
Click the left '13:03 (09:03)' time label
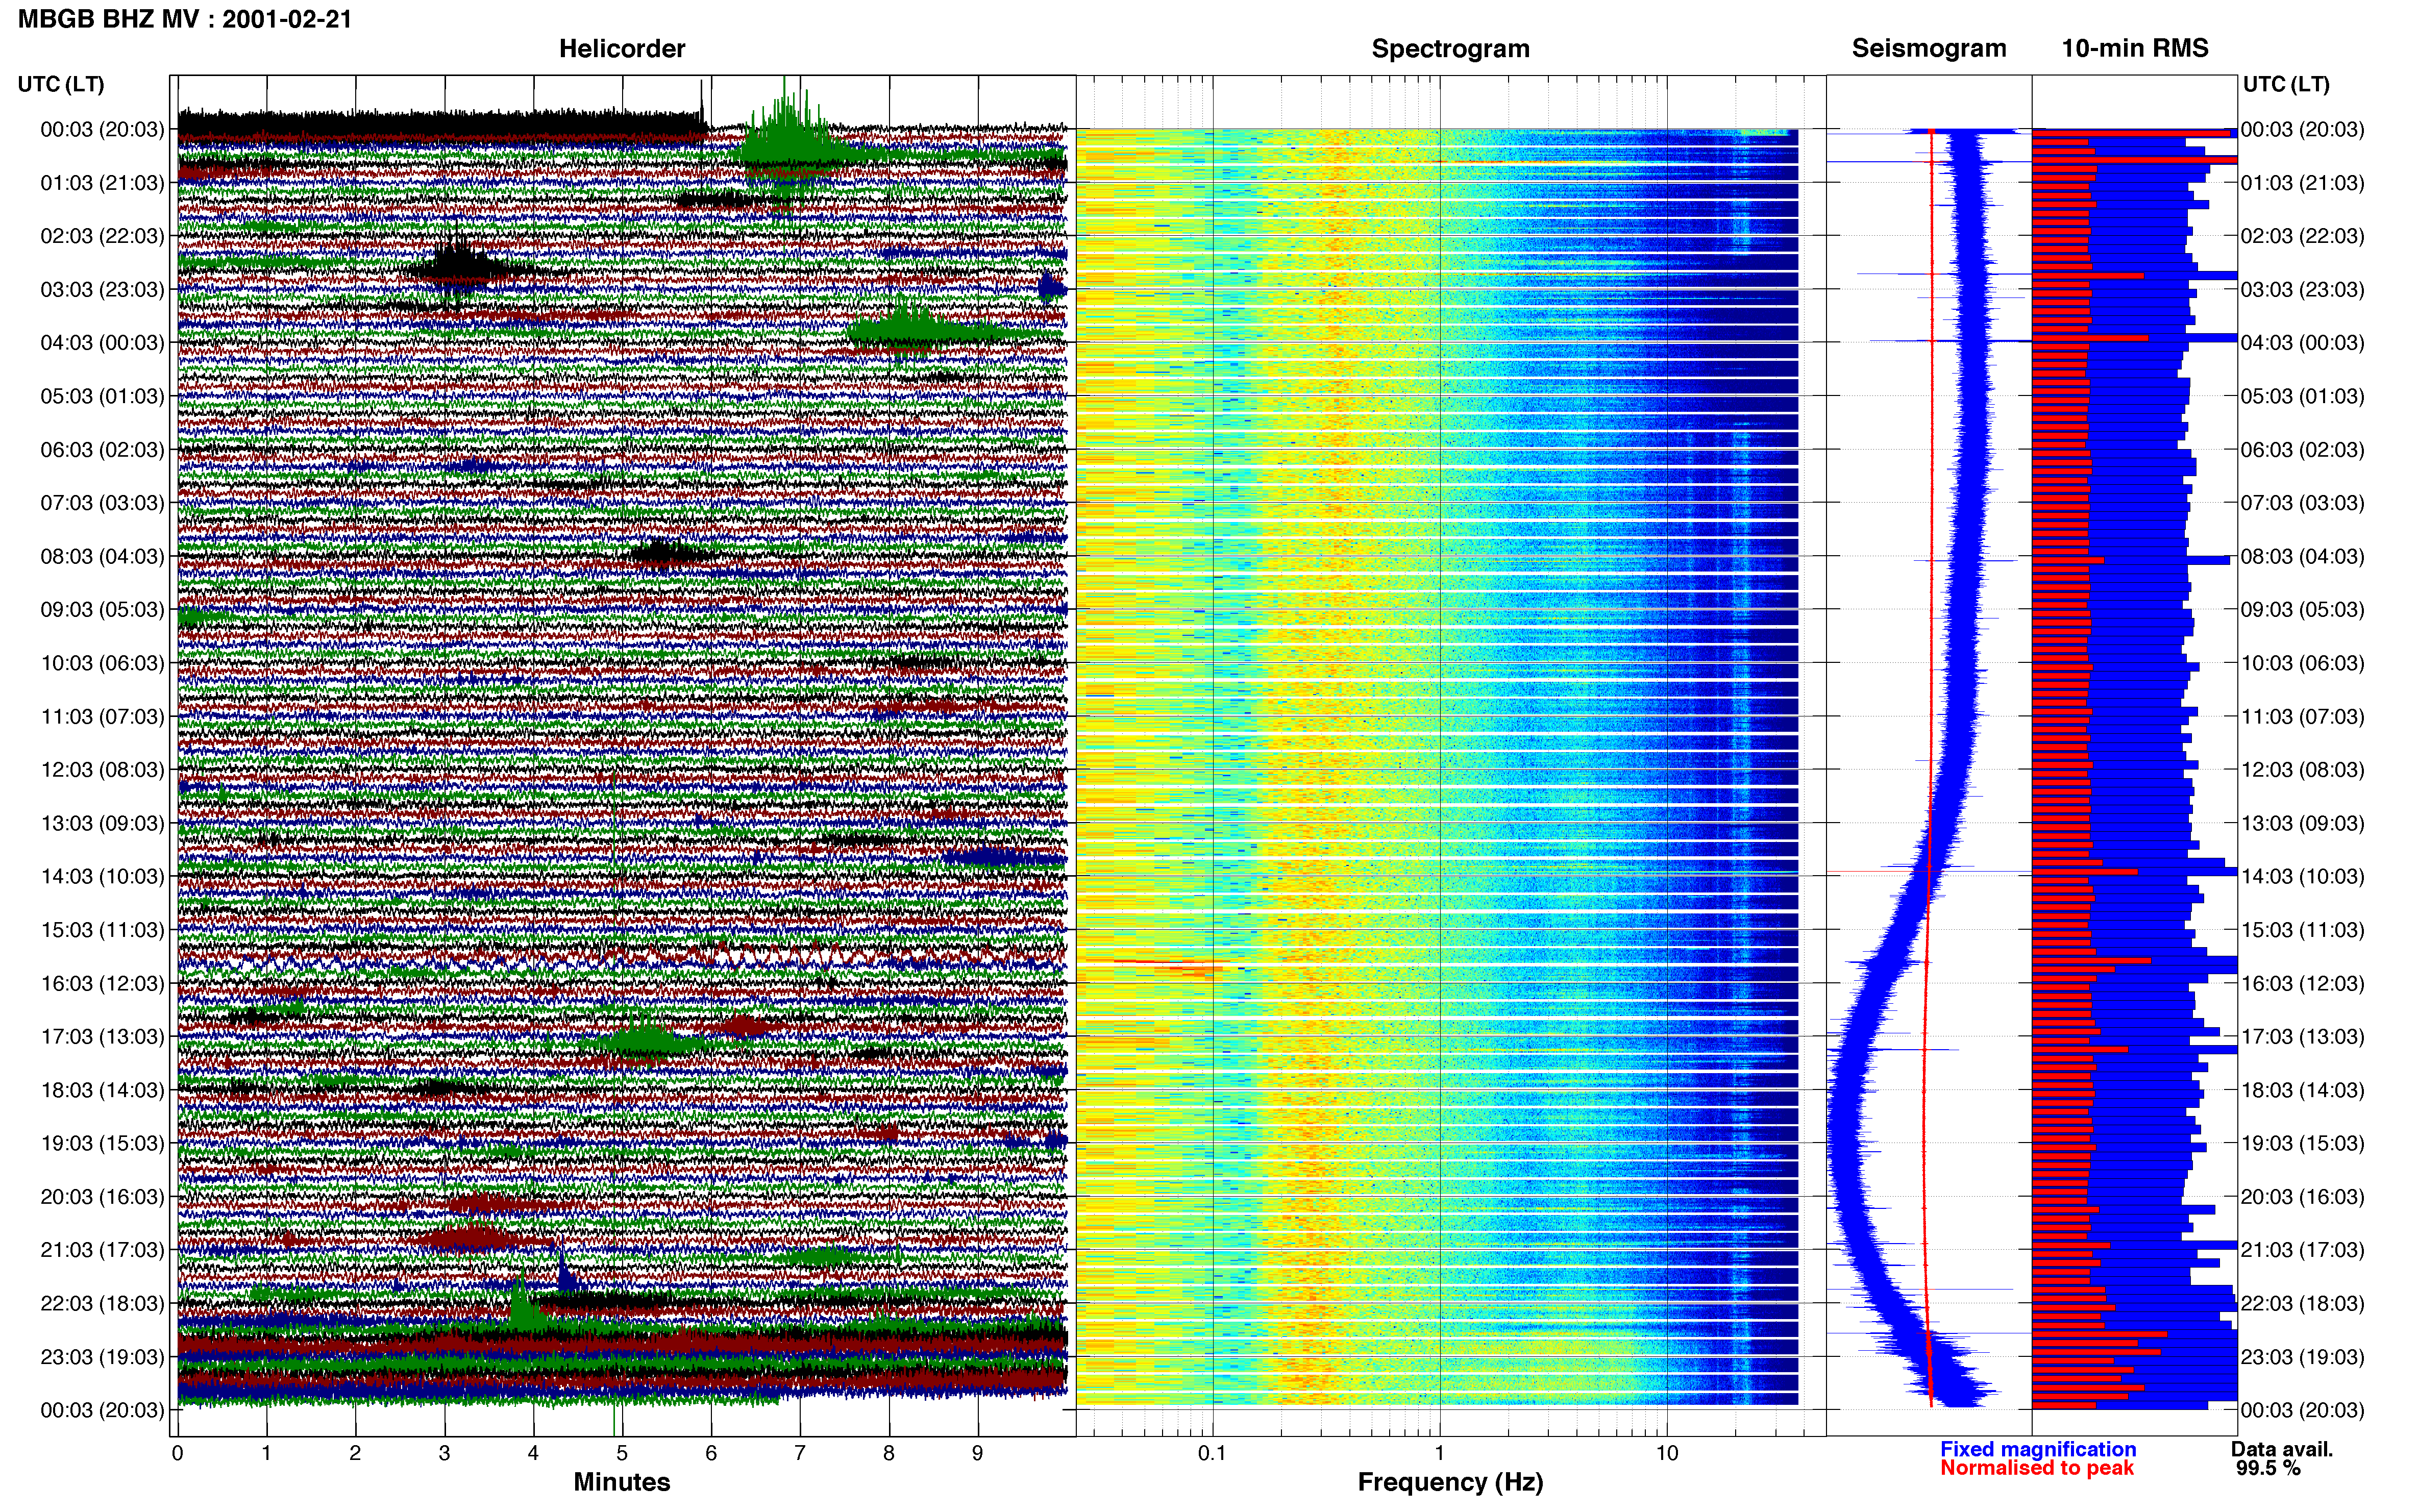coord(102,823)
